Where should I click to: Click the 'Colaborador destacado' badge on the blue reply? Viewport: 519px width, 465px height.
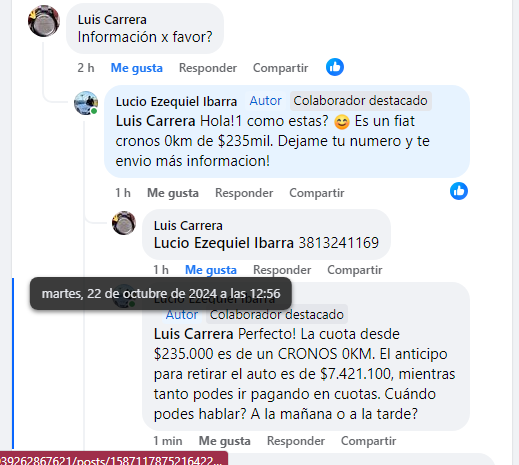click(x=360, y=101)
